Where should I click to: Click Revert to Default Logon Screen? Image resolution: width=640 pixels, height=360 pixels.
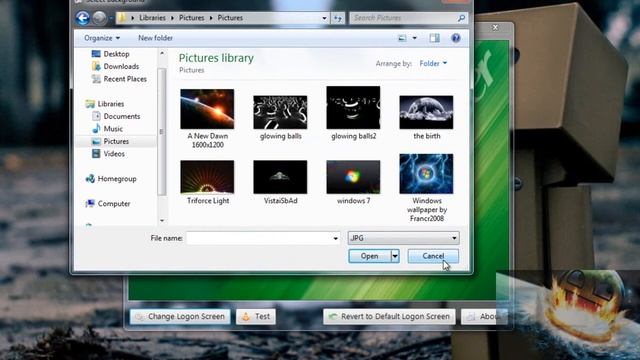pos(389,316)
